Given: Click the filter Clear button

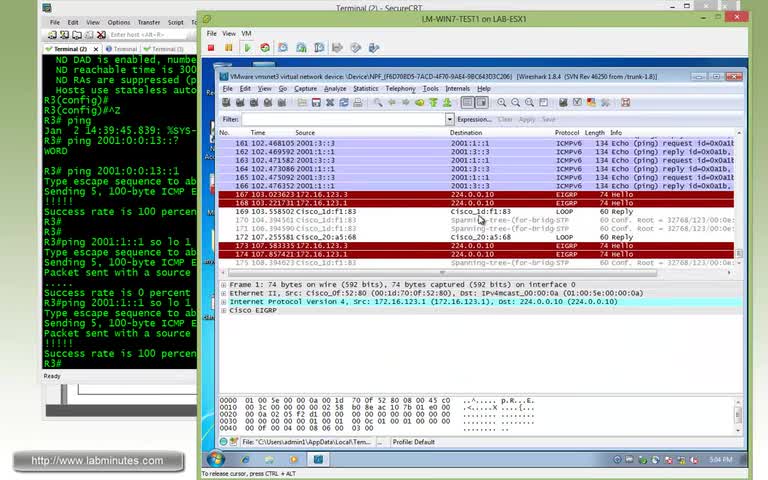Looking at the screenshot, I should pyautogui.click(x=504, y=119).
